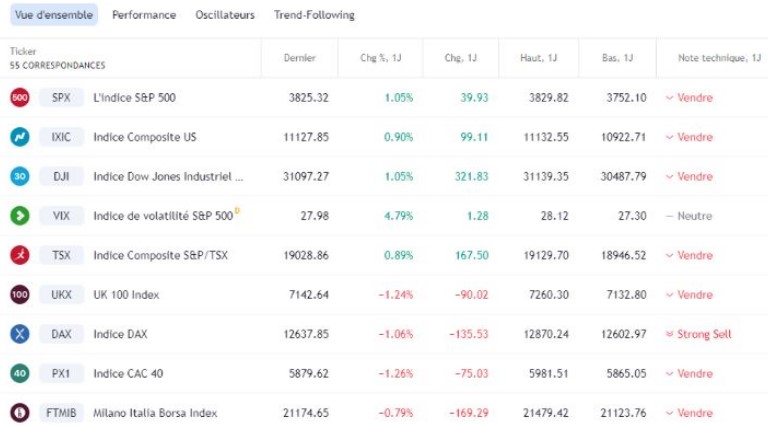Click the SPX ticker symbol badge

tap(61, 98)
